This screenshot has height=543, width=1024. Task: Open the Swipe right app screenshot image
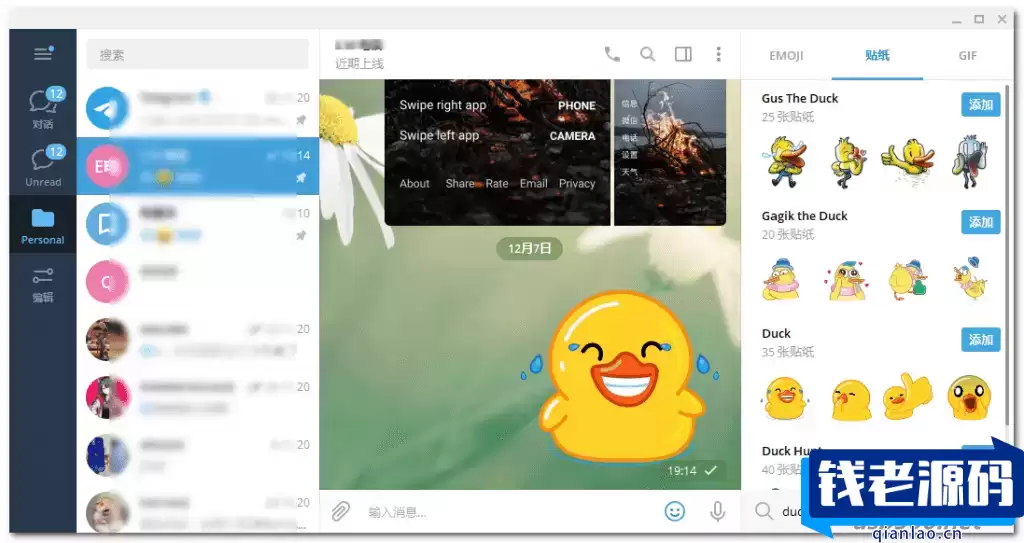point(497,152)
